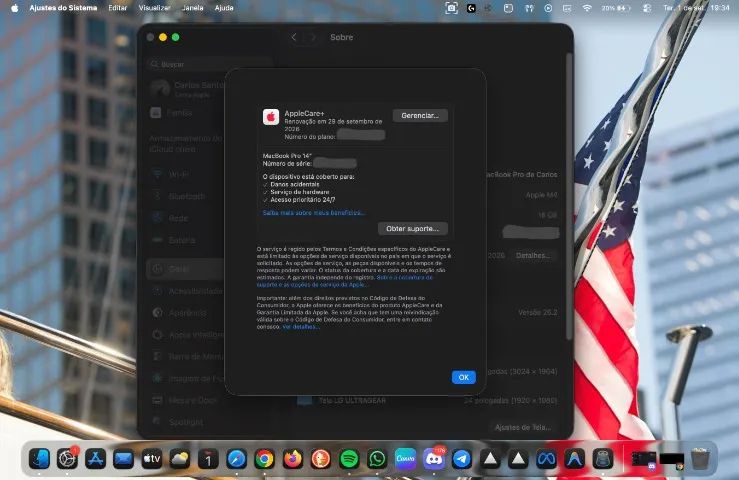Viewport: 739px width, 480px height.
Task: Open Discord from the Dock
Action: (434, 459)
